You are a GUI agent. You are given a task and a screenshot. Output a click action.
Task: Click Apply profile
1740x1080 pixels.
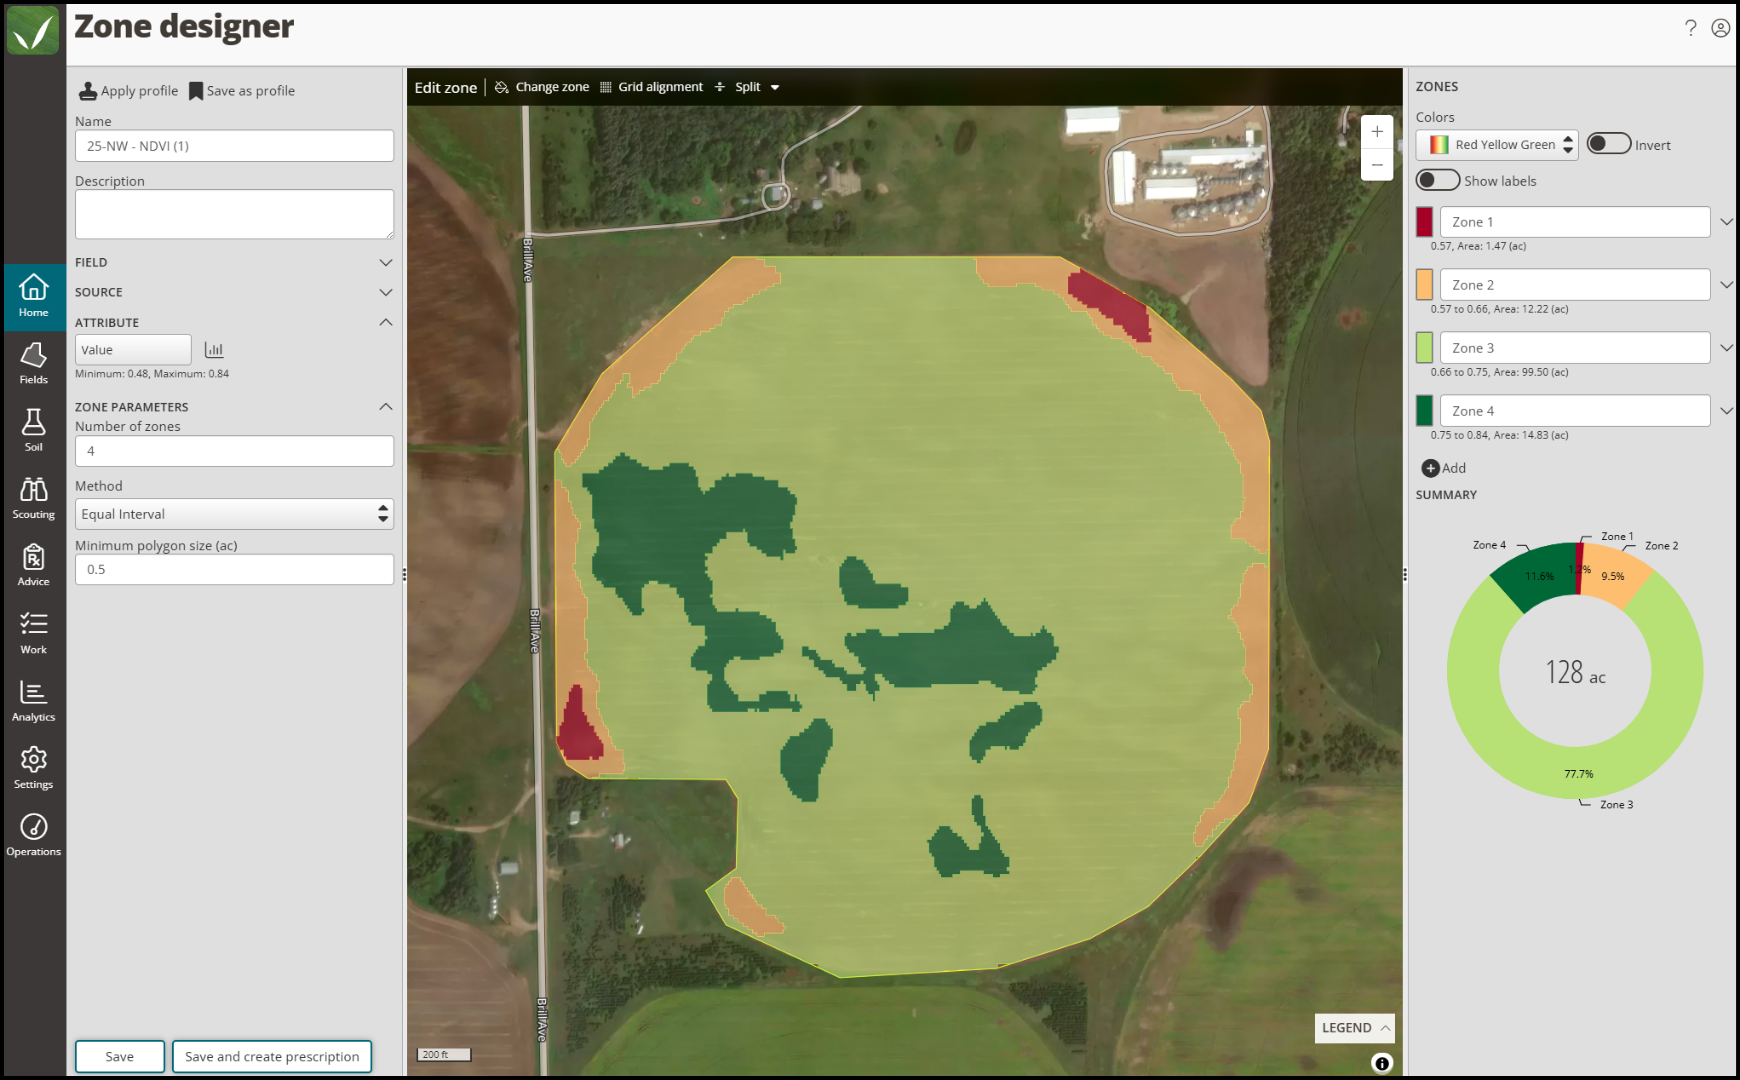[x=129, y=91]
